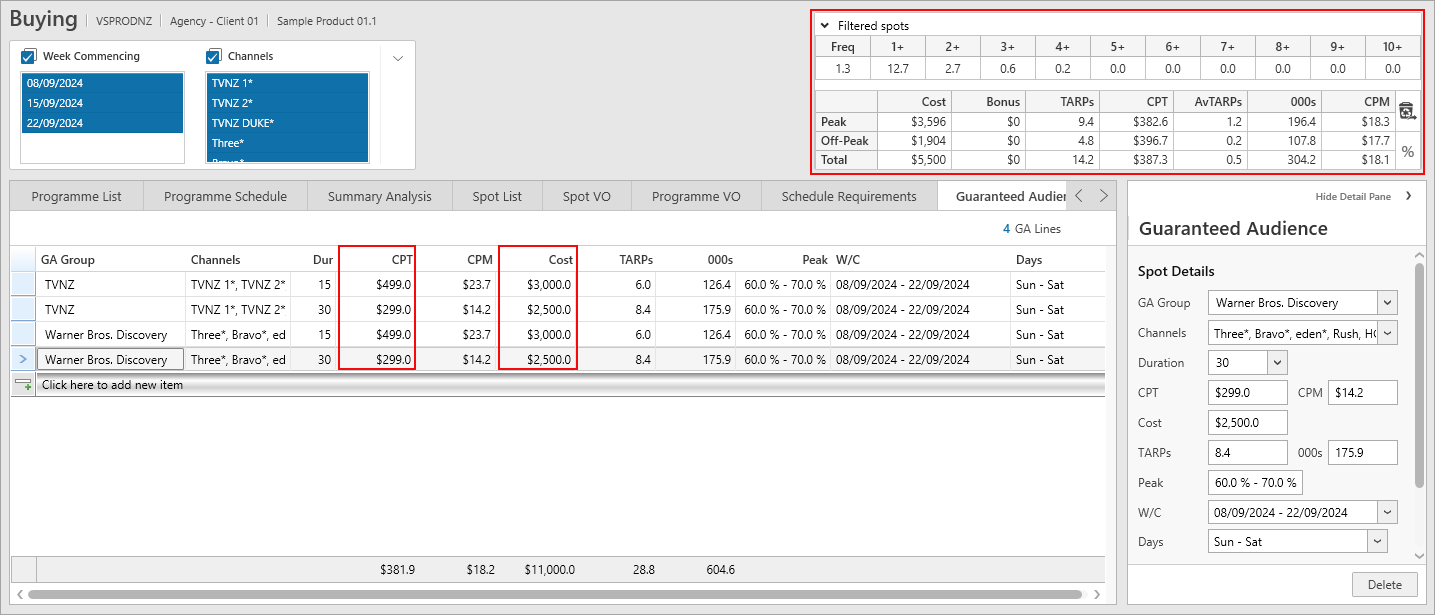Viewport: 1435px width, 615px height.
Task: Switch to the Programme VO tab
Action: 696,196
